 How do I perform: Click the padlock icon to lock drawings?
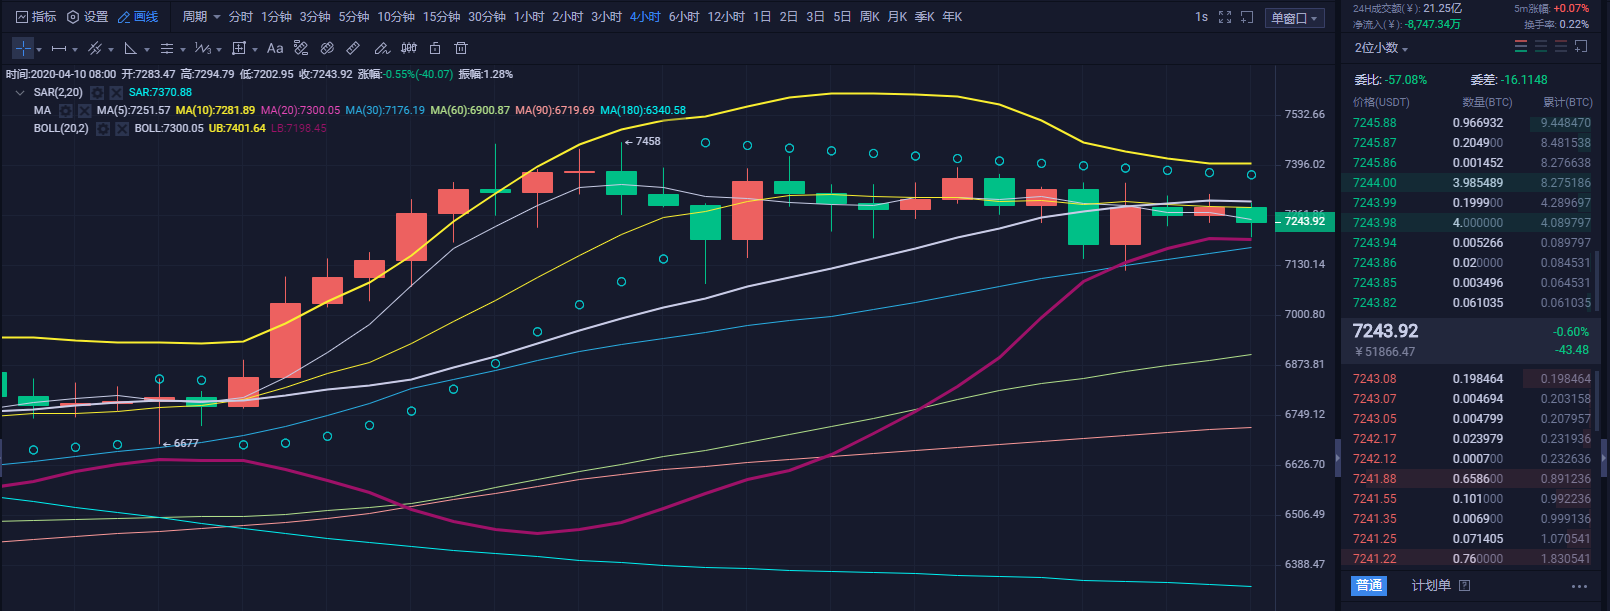point(435,48)
